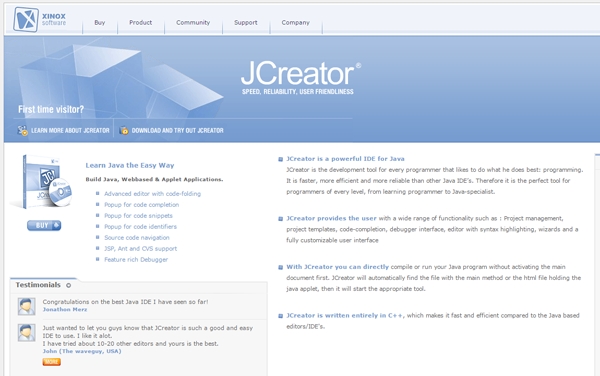Screen dimensions: 600x376
Task: Click the Learn More About JCreator icon
Action: 23,130
